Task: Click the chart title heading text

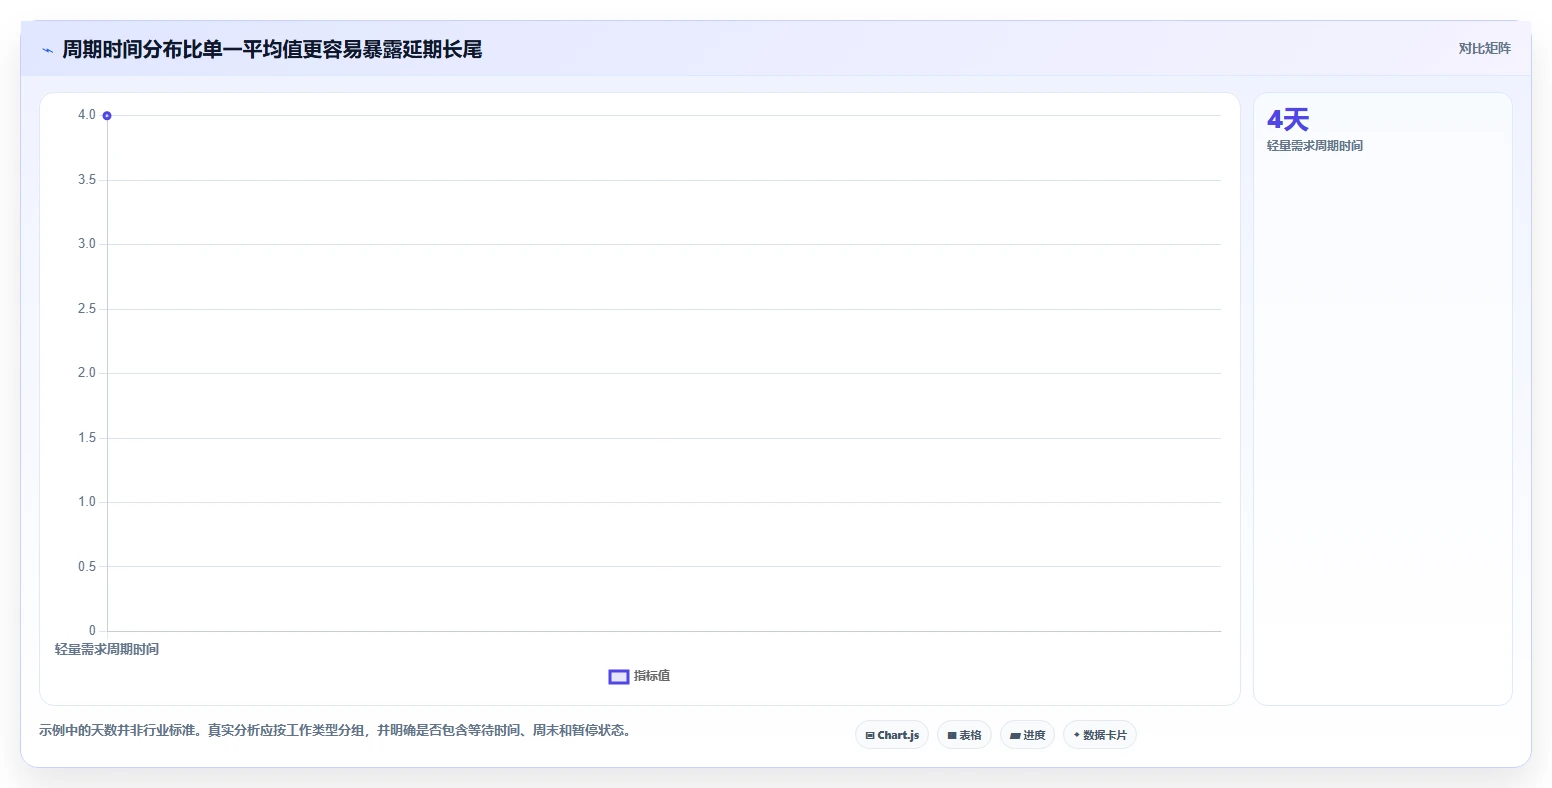Action: tap(272, 50)
